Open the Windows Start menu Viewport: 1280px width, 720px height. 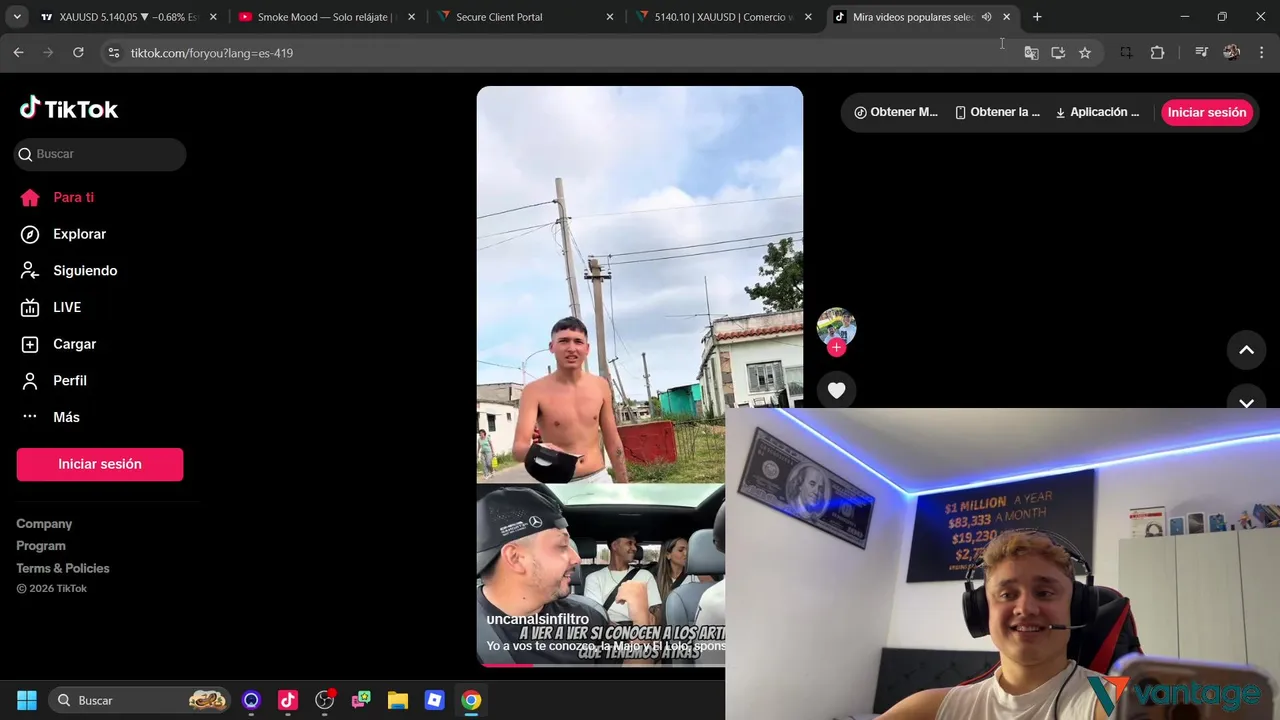(27, 700)
